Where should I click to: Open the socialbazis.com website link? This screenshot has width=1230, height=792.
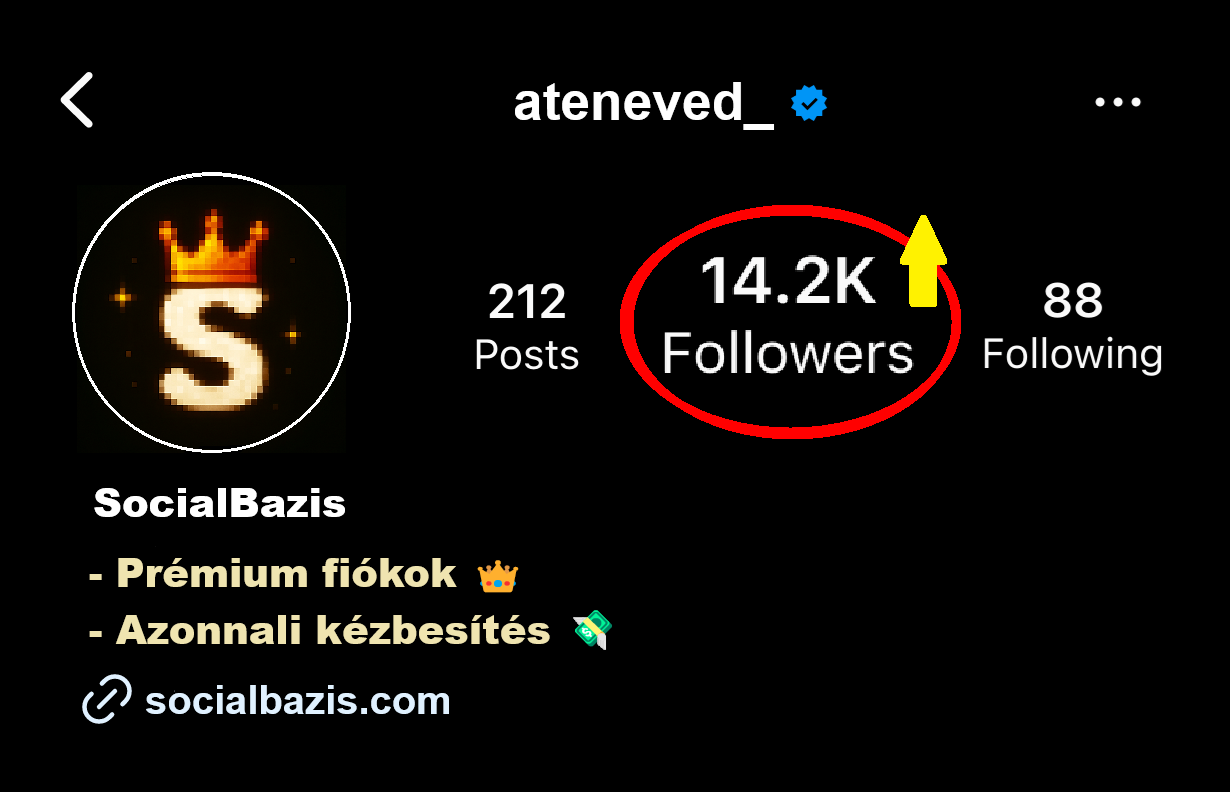tap(297, 700)
